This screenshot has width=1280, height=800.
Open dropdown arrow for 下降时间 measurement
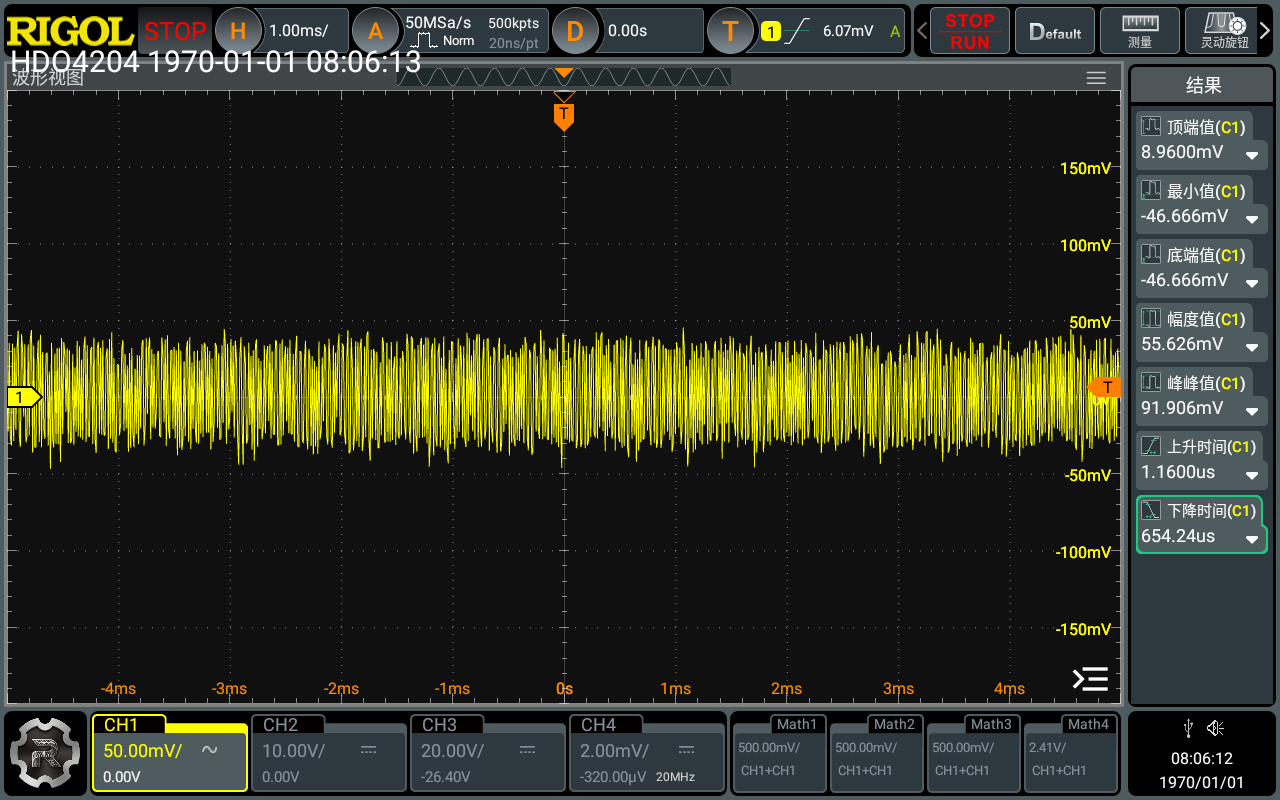point(1251,539)
